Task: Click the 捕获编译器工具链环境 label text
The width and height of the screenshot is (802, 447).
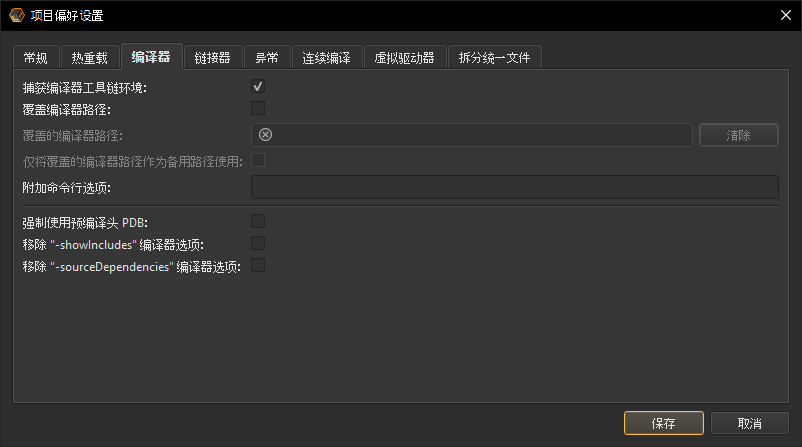Action: tap(84, 87)
